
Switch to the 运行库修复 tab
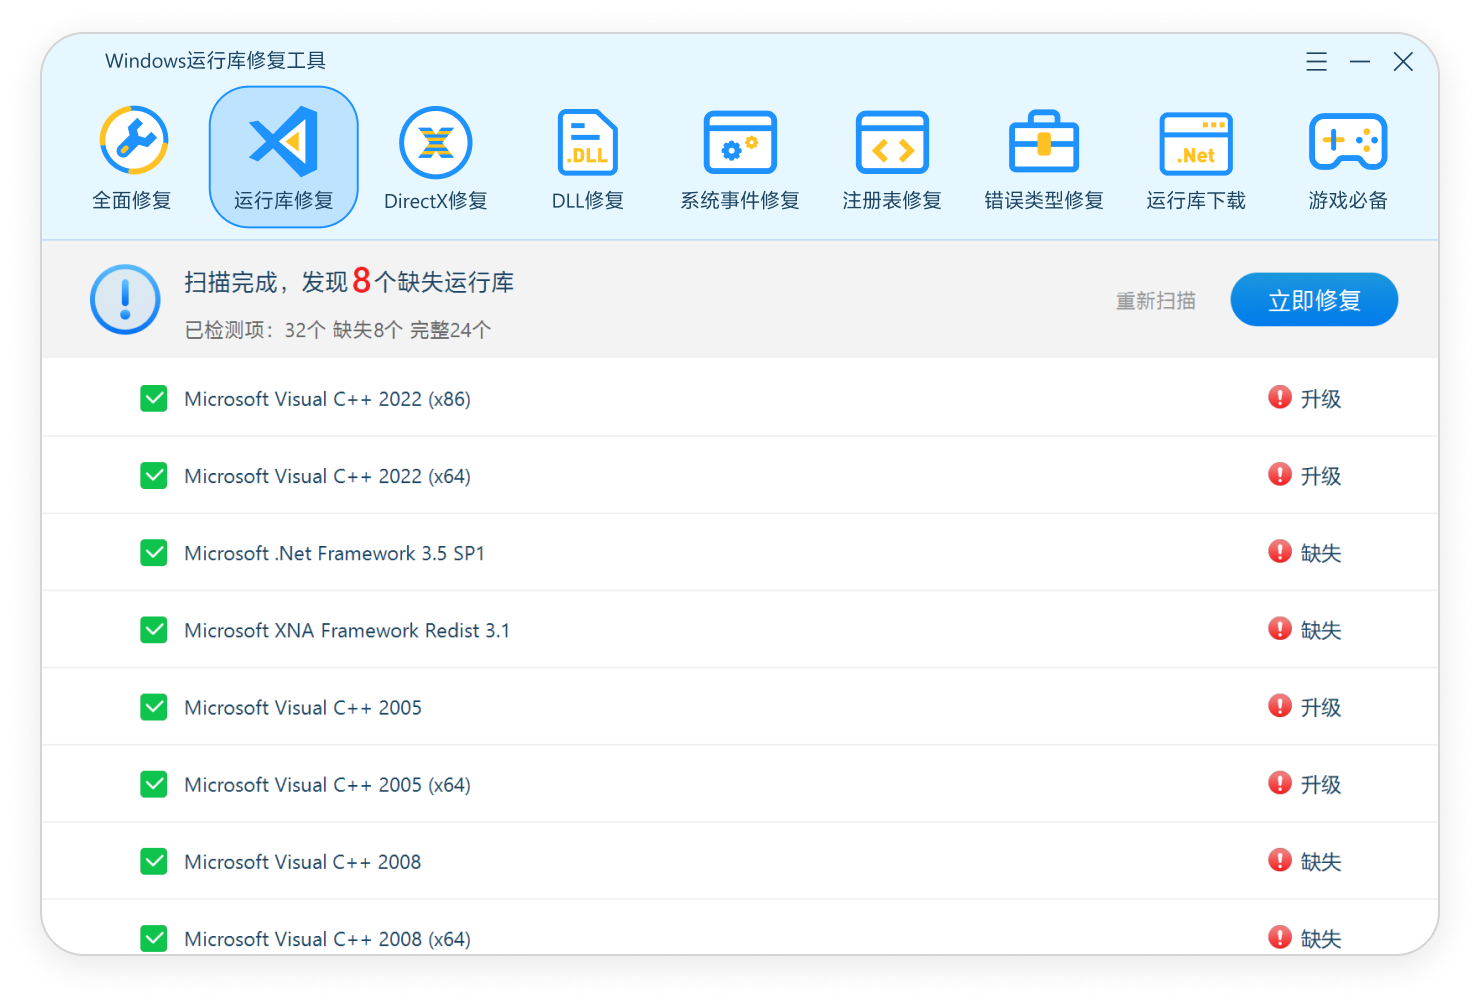(284, 157)
